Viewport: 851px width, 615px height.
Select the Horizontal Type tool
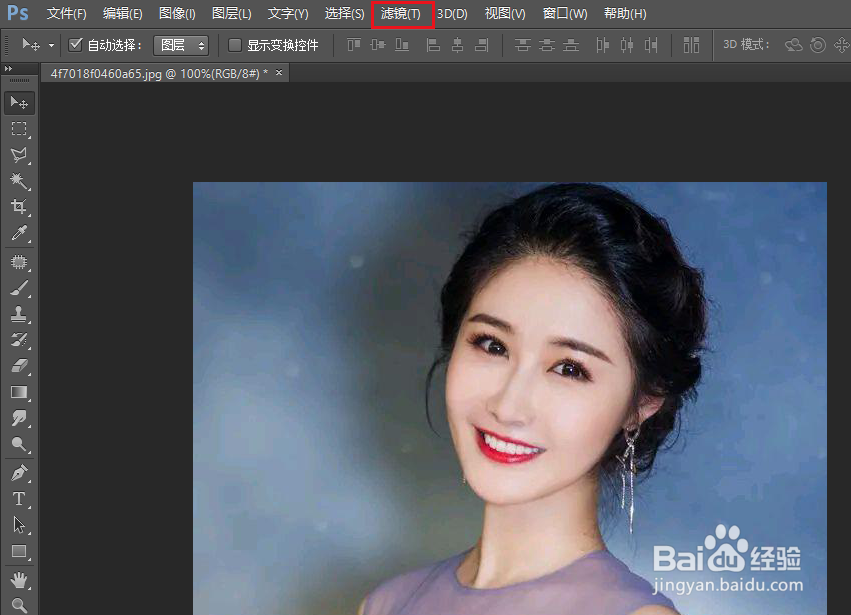click(x=20, y=499)
